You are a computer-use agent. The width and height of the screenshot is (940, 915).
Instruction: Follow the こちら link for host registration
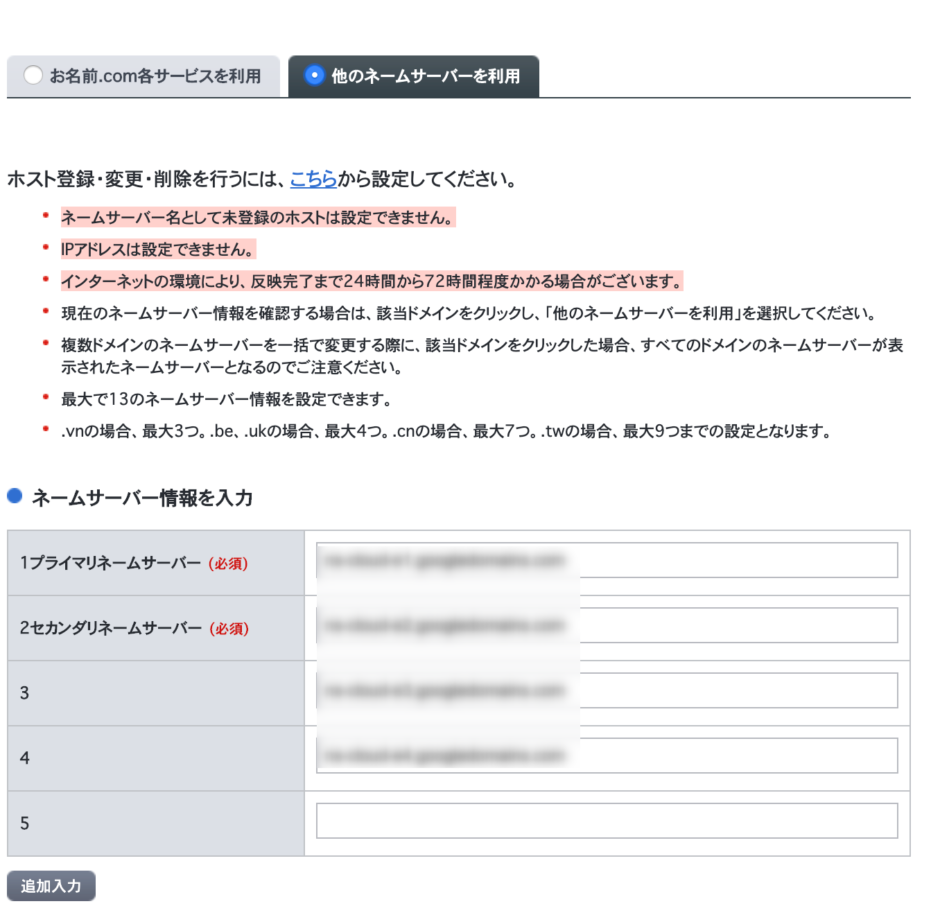[313, 180]
